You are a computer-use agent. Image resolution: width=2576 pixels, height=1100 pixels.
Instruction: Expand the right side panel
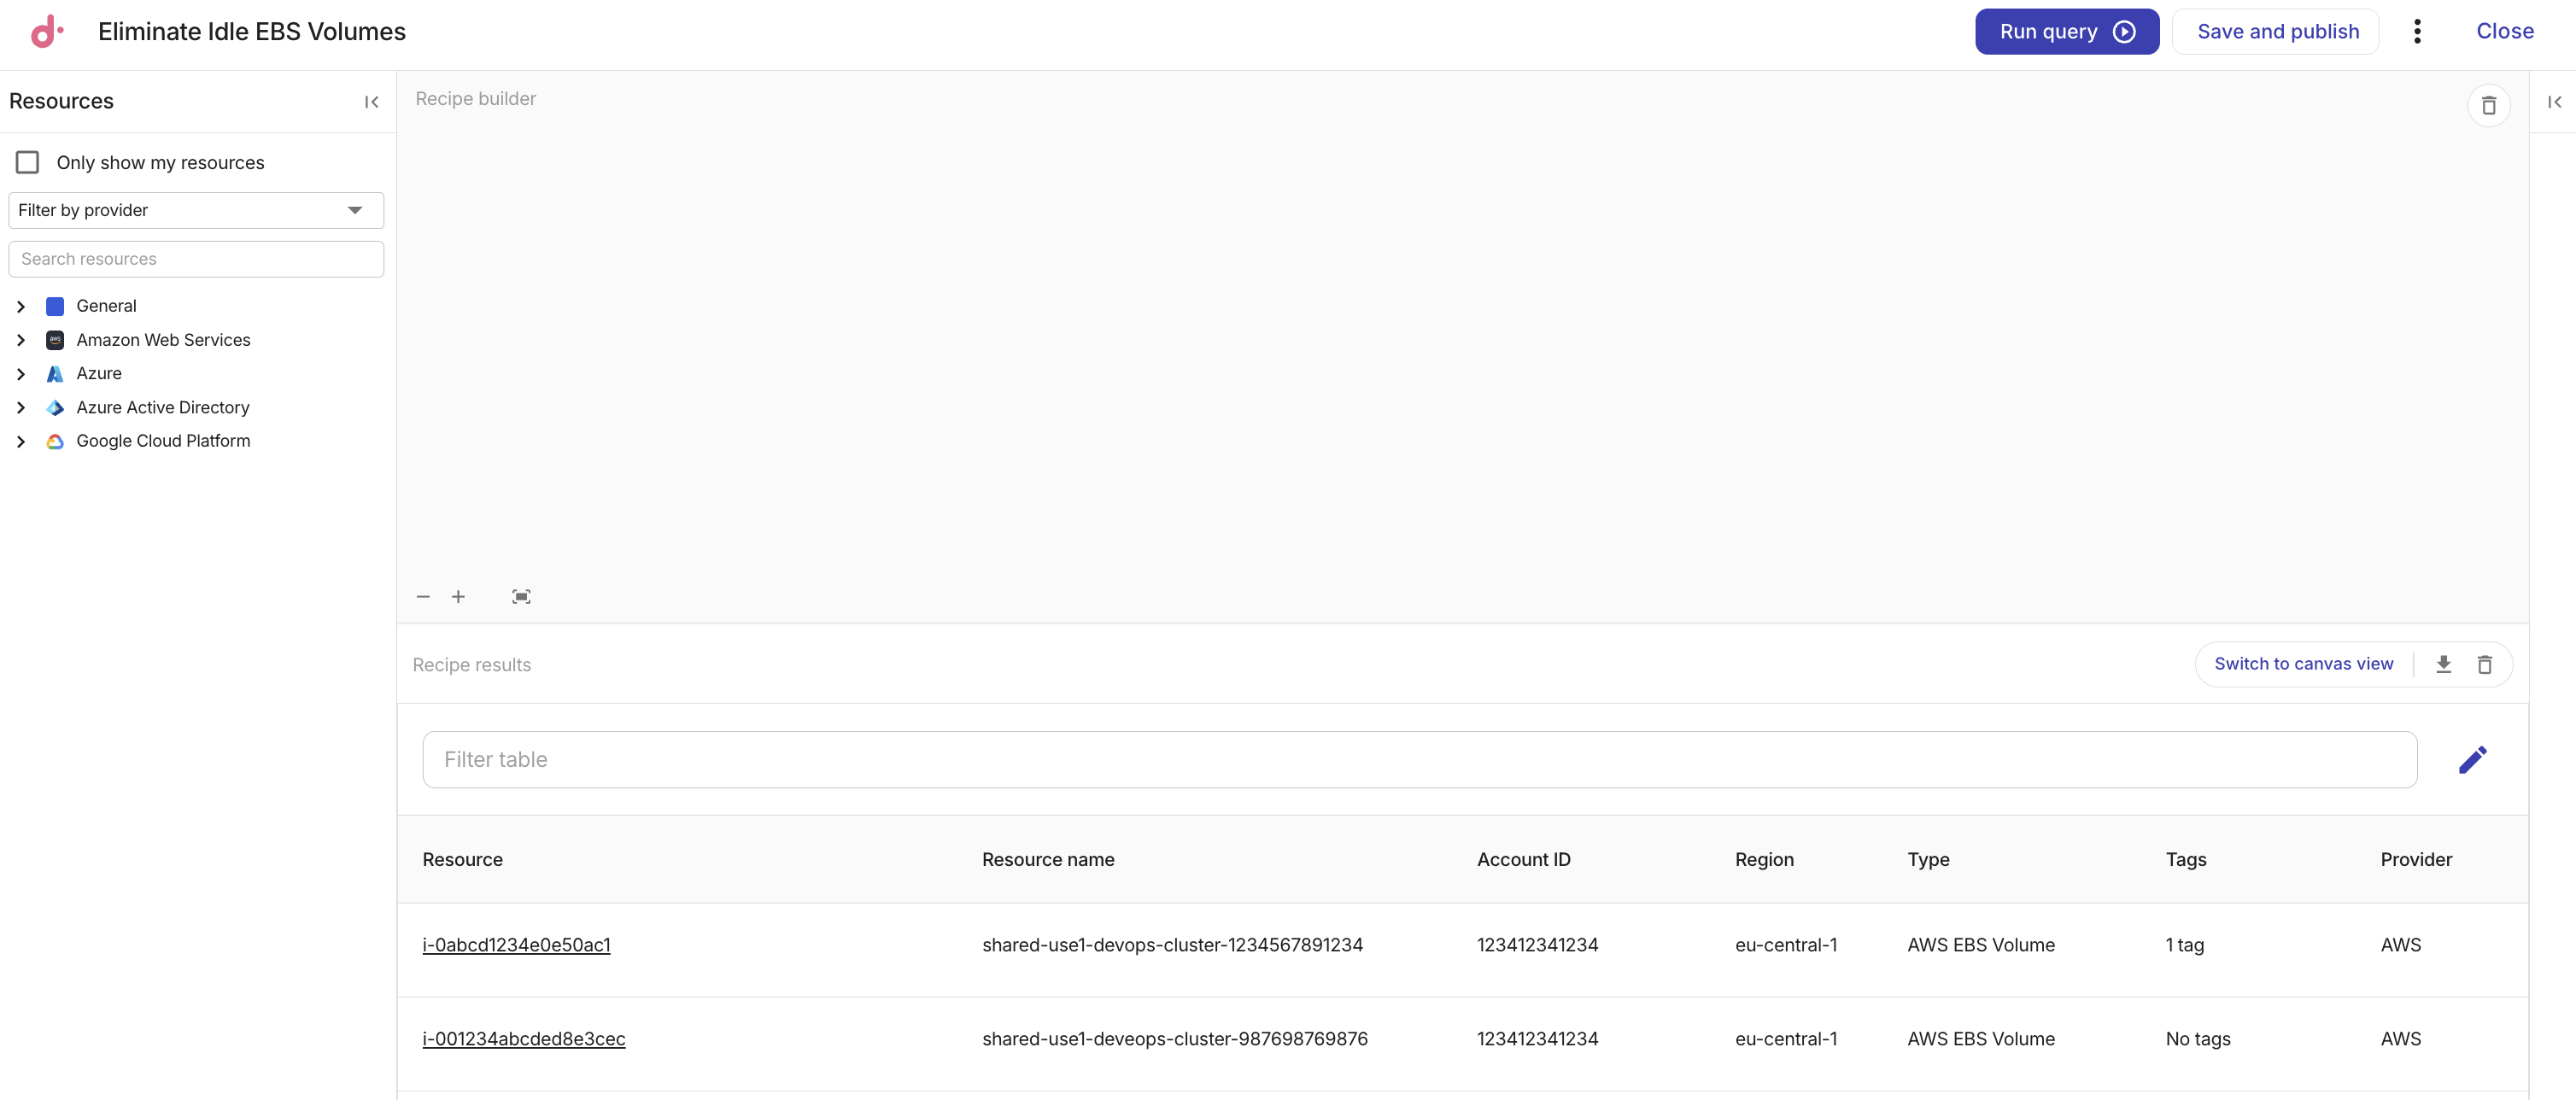pos(2554,102)
